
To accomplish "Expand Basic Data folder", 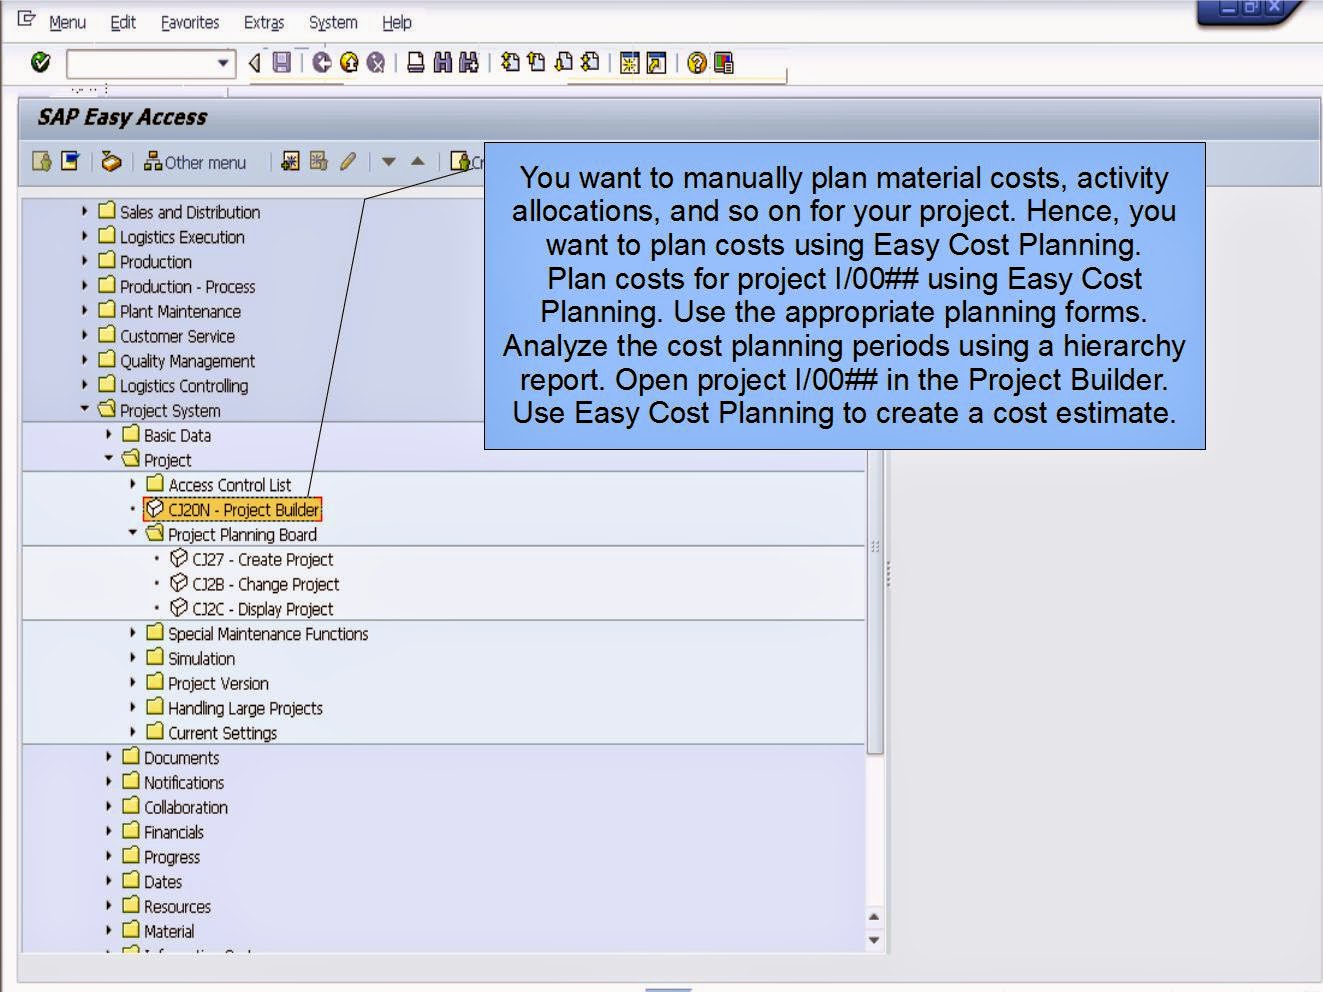I will click(108, 434).
